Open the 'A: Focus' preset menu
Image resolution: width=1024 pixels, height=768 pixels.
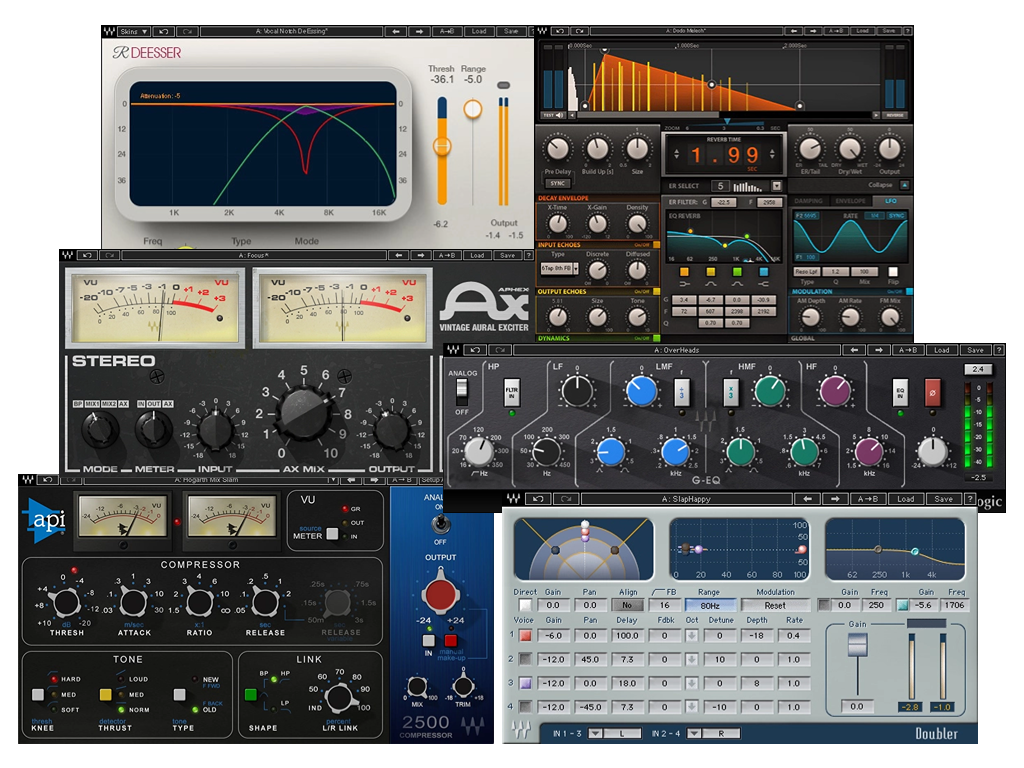pyautogui.click(x=253, y=255)
